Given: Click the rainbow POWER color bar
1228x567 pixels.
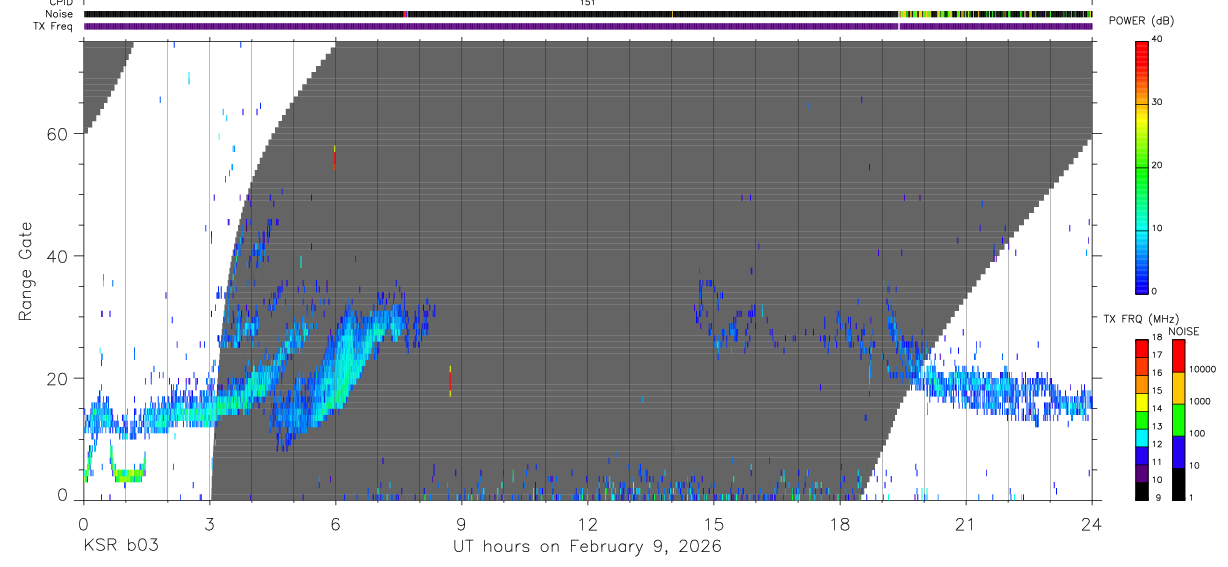Looking at the screenshot, I should point(1142,166).
